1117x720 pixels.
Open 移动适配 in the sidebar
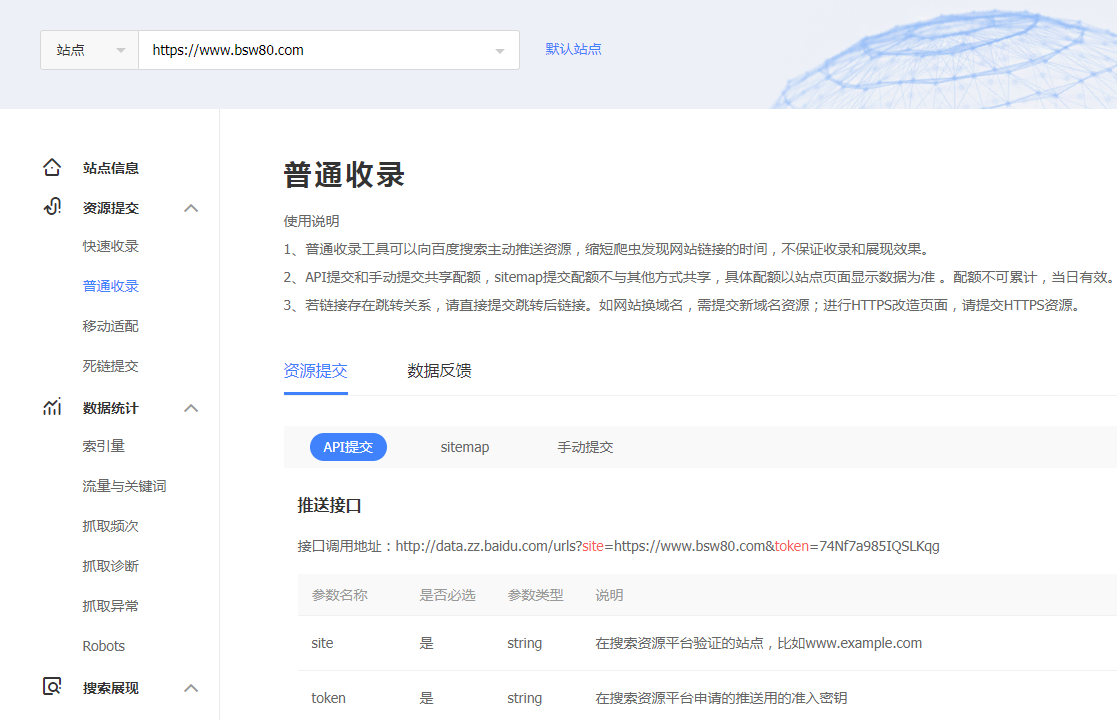tap(110, 326)
